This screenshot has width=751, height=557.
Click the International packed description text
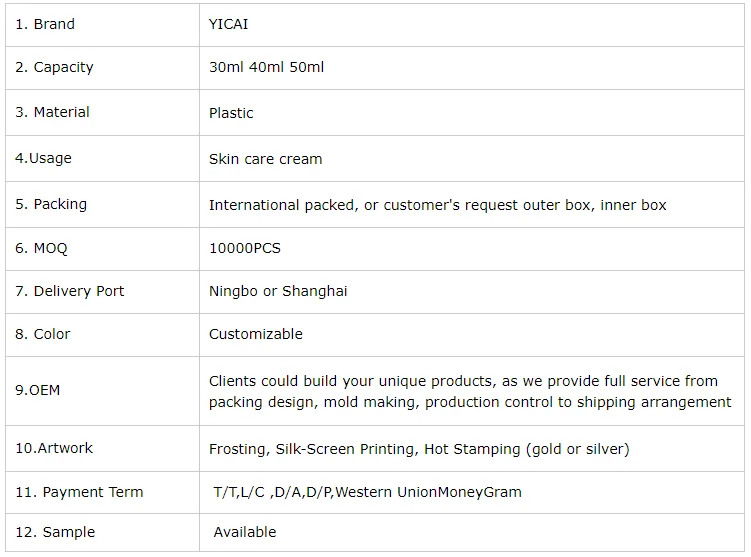(437, 205)
